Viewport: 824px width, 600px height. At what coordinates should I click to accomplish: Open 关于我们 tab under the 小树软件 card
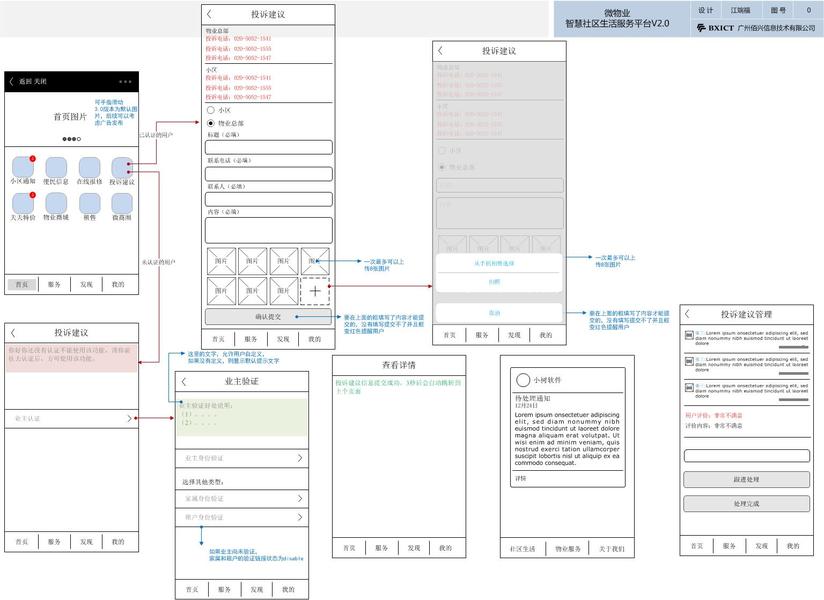click(x=612, y=549)
